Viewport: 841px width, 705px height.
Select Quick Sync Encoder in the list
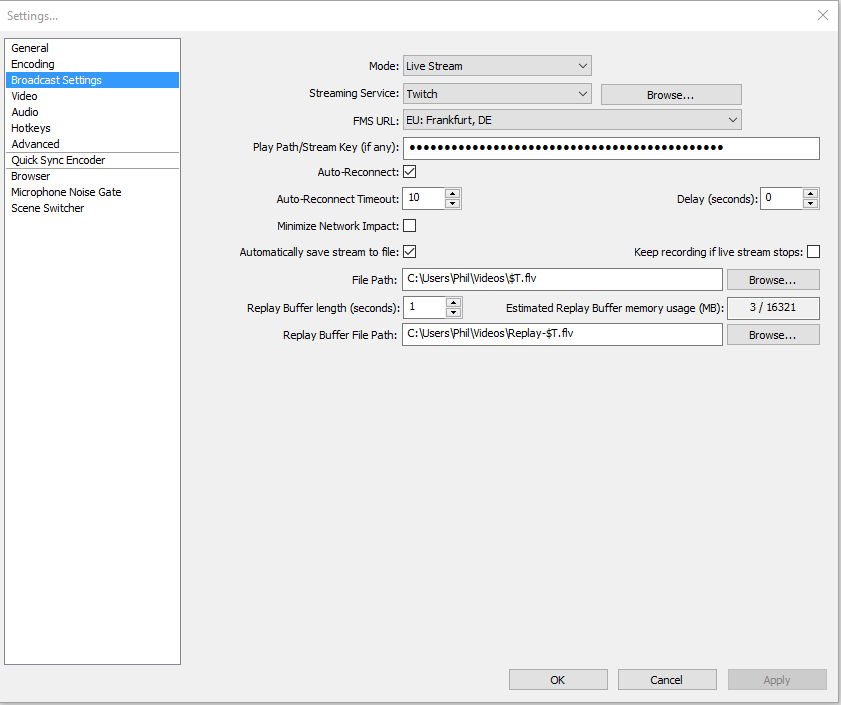coord(92,160)
